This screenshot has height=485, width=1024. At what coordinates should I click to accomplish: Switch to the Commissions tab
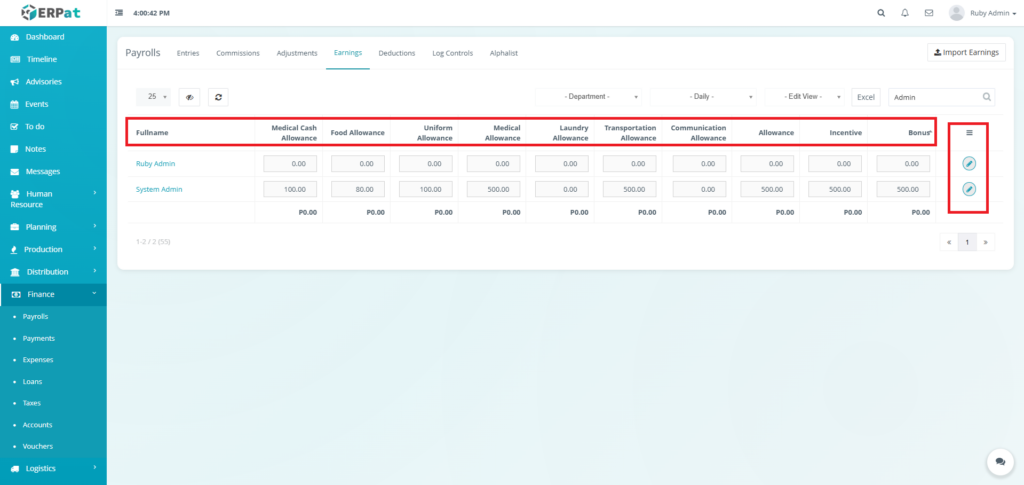[238, 53]
